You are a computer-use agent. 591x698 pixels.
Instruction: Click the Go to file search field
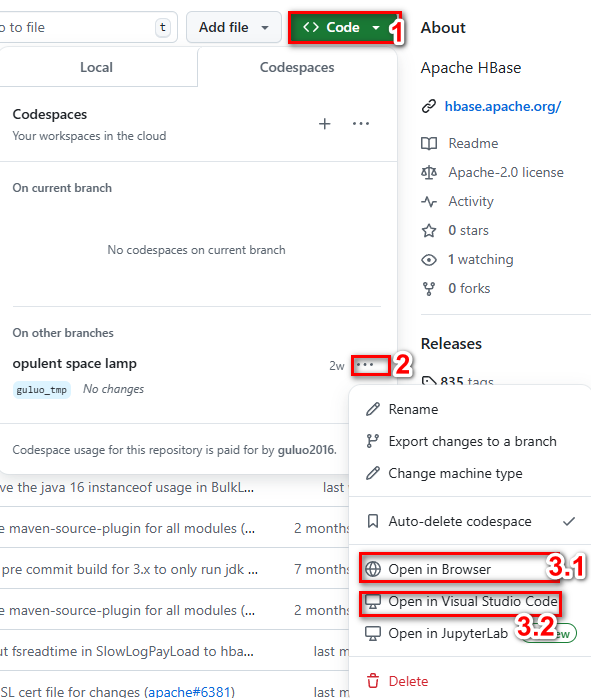pyautogui.click(x=87, y=28)
